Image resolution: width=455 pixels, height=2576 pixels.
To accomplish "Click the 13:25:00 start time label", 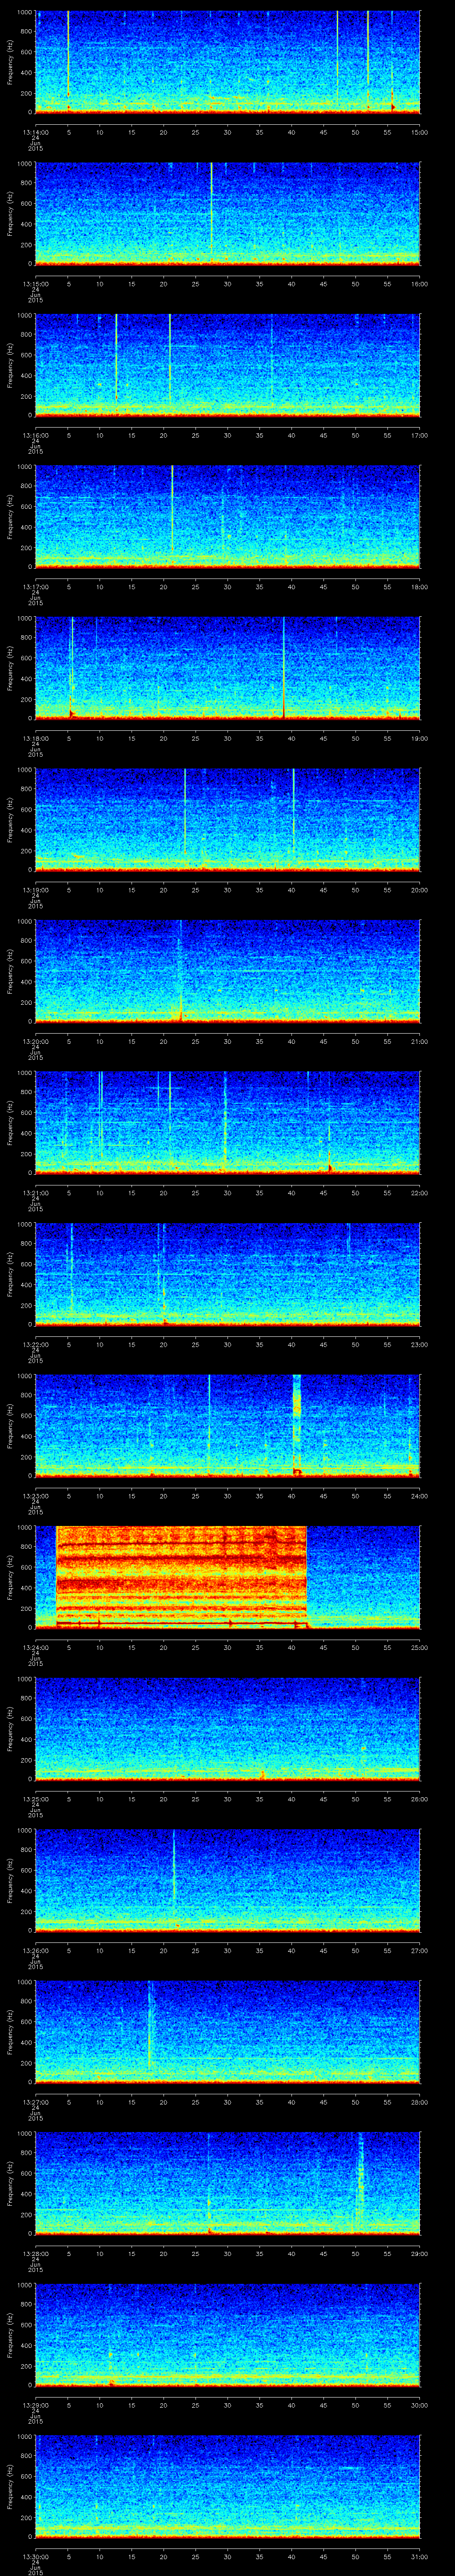I will [35, 1799].
